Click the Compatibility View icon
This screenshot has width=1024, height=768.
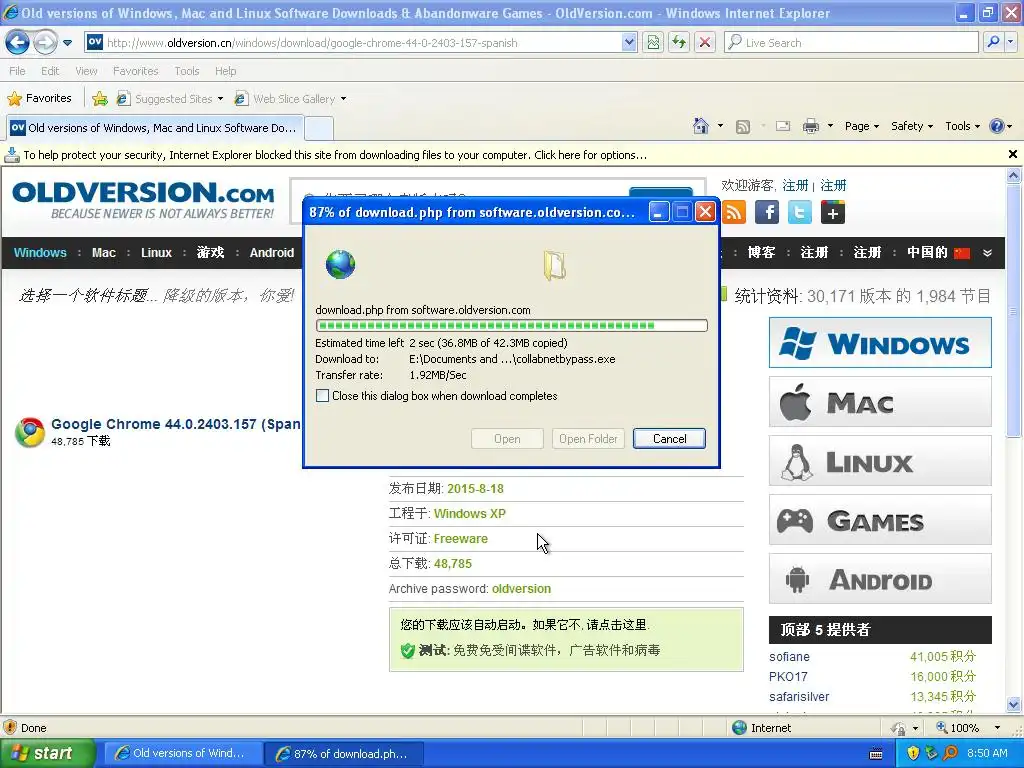click(x=653, y=42)
